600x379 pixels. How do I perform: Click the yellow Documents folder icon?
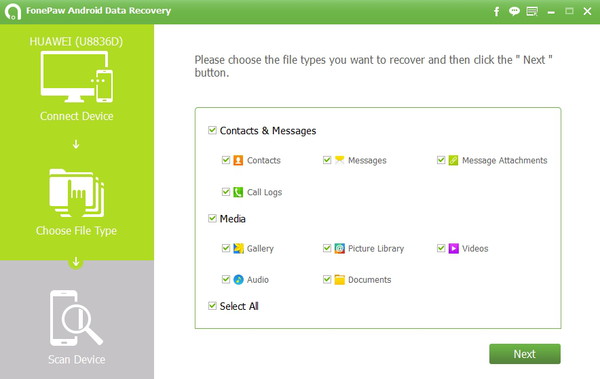[x=339, y=279]
